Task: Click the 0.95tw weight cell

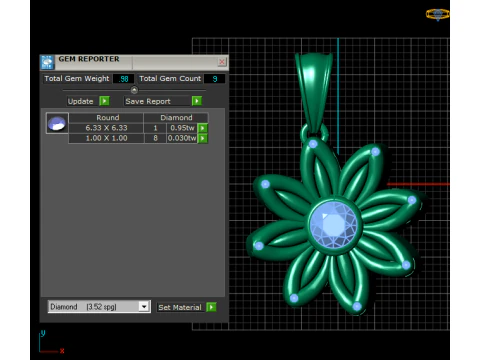Action: (182, 128)
